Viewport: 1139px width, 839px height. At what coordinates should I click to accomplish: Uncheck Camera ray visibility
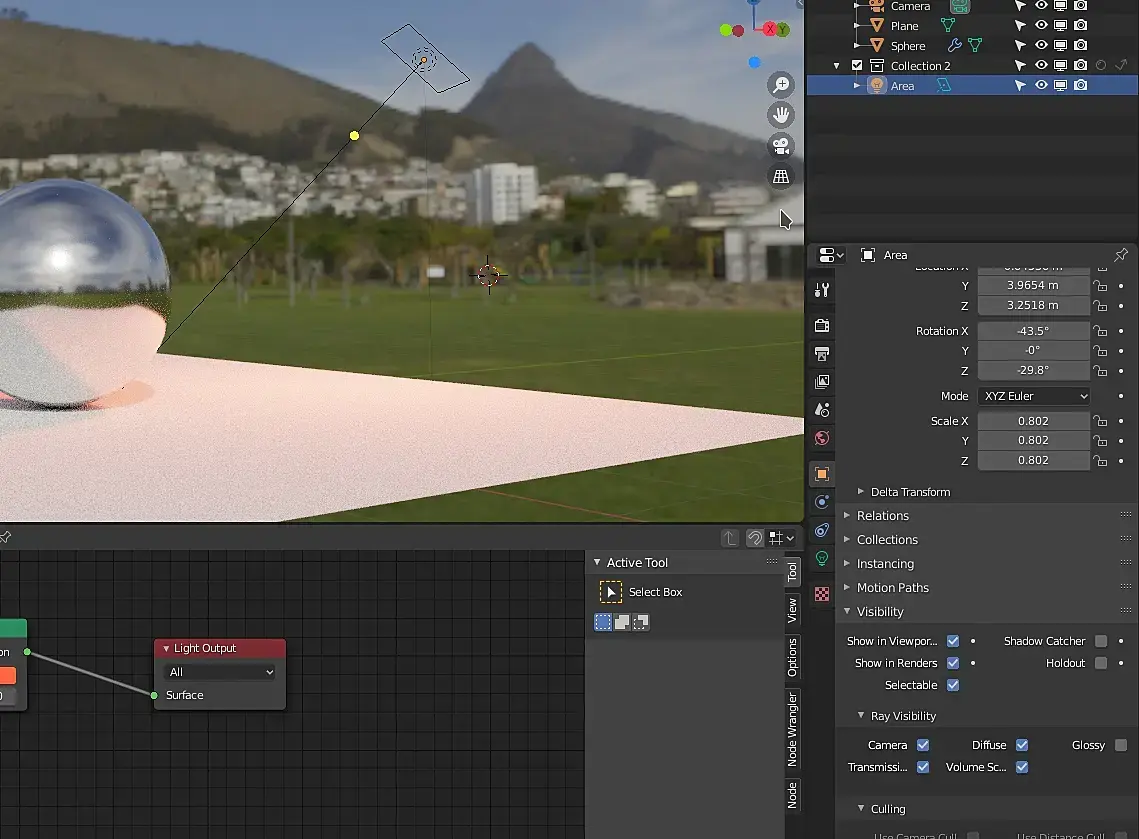(x=923, y=745)
